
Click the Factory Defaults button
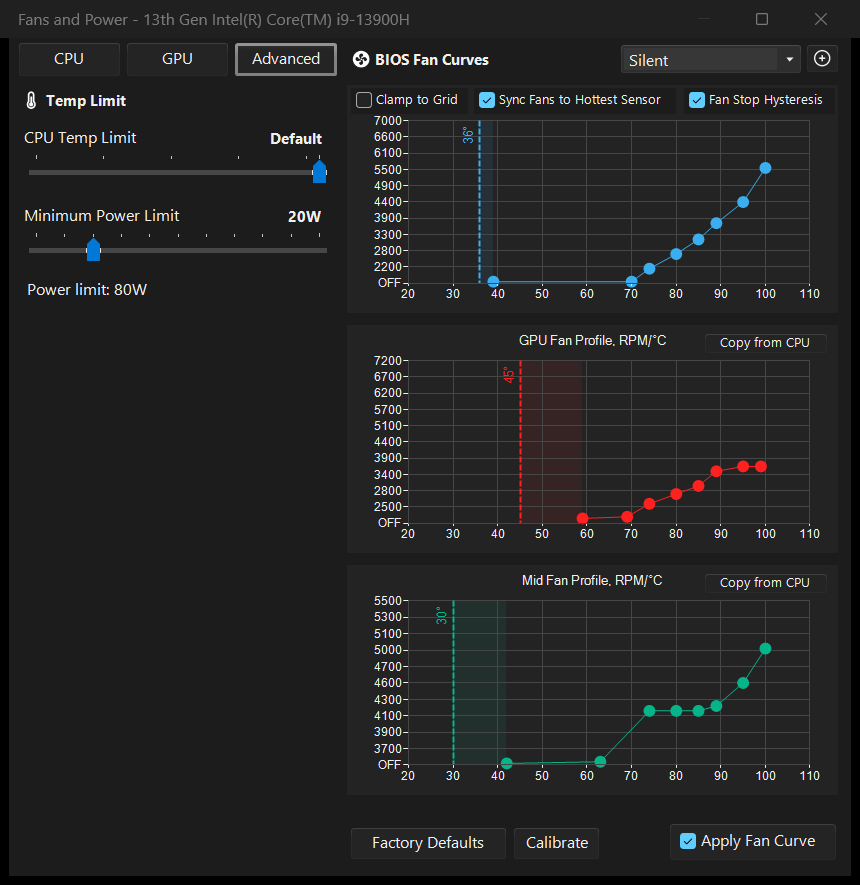(x=428, y=843)
